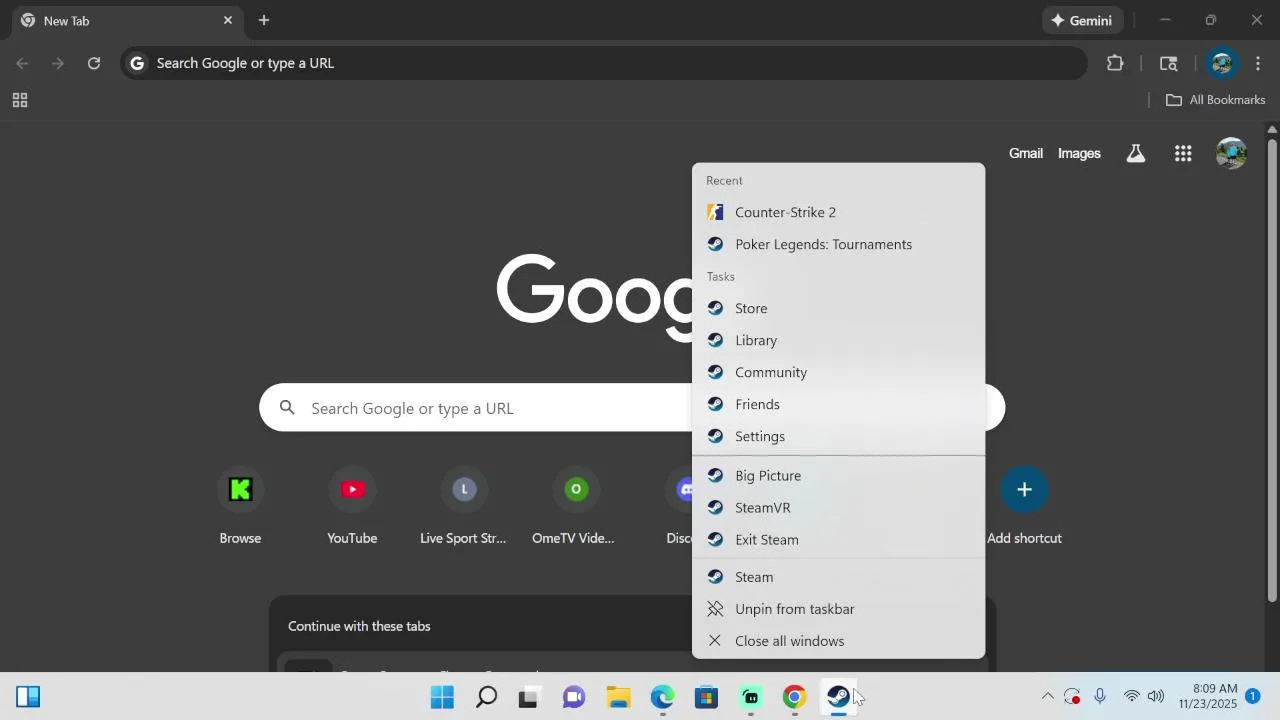
Task: Open the Gemini button in the Chrome title bar
Action: point(1083,20)
